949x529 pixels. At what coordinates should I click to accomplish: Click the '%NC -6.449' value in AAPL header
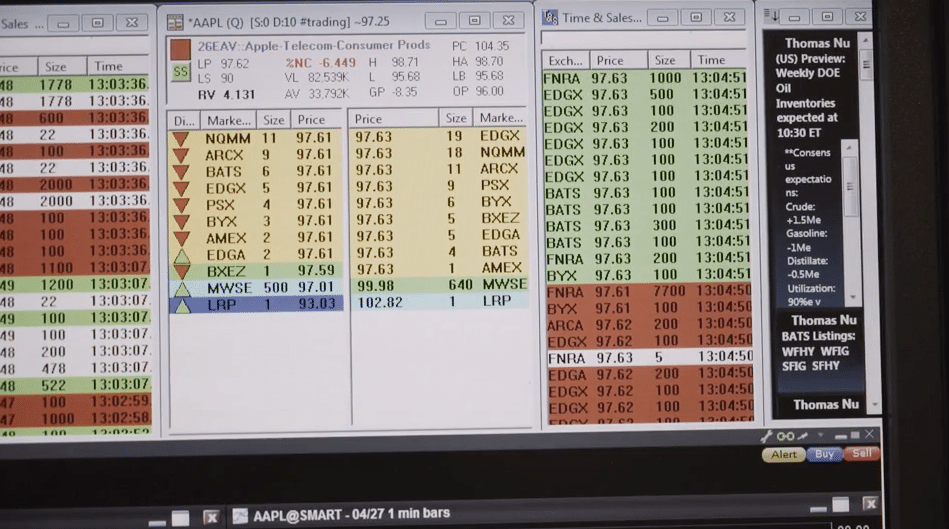[321, 63]
